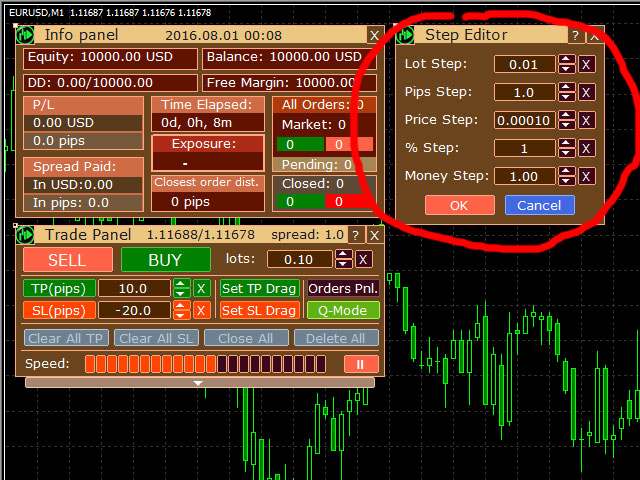Image resolution: width=640 pixels, height=480 pixels.
Task: Adjust SL pips orange spinner arrows
Action: coord(182,311)
